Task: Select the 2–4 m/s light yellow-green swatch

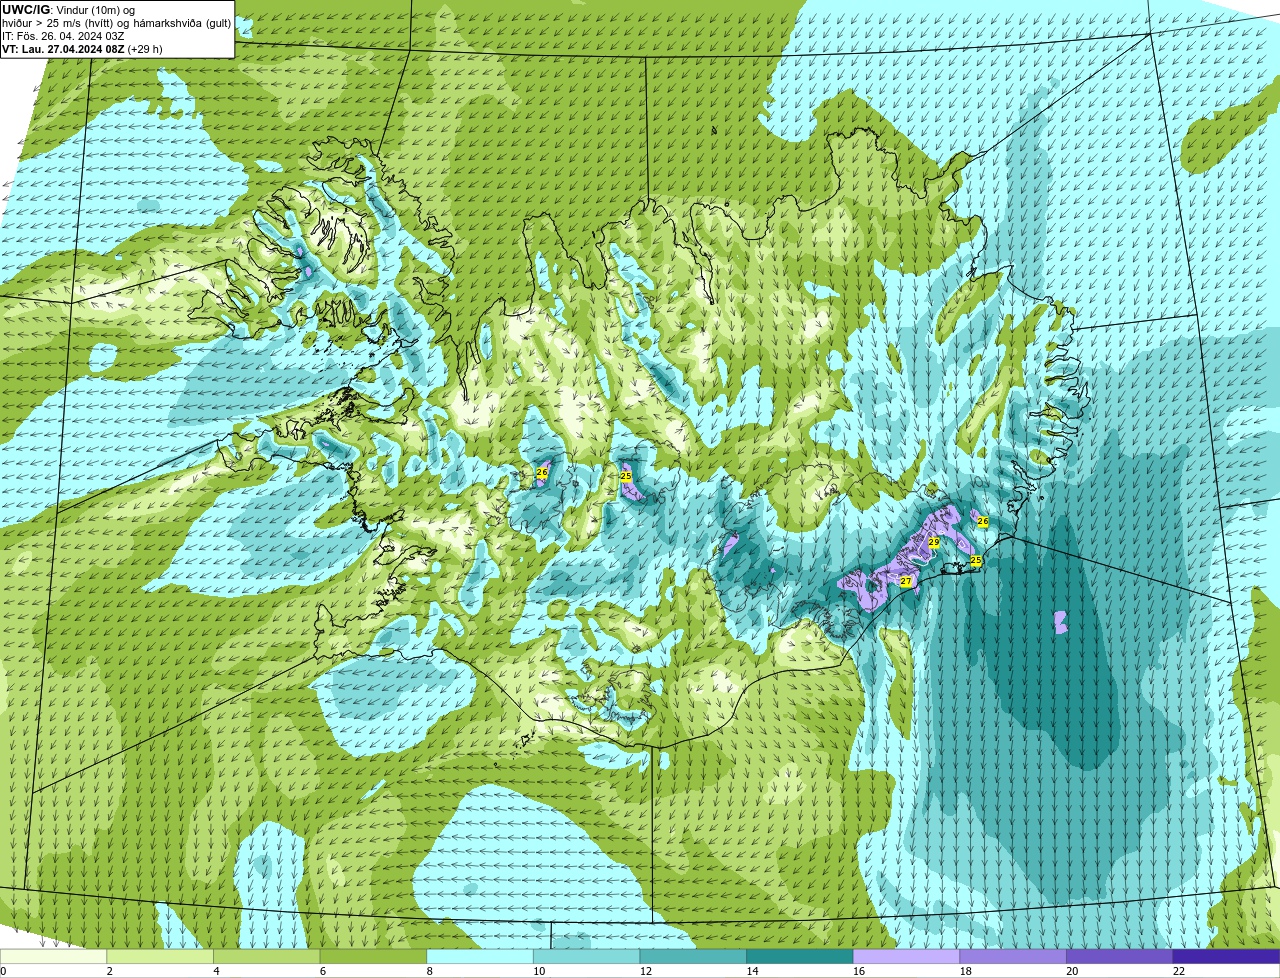Action: [x=160, y=956]
